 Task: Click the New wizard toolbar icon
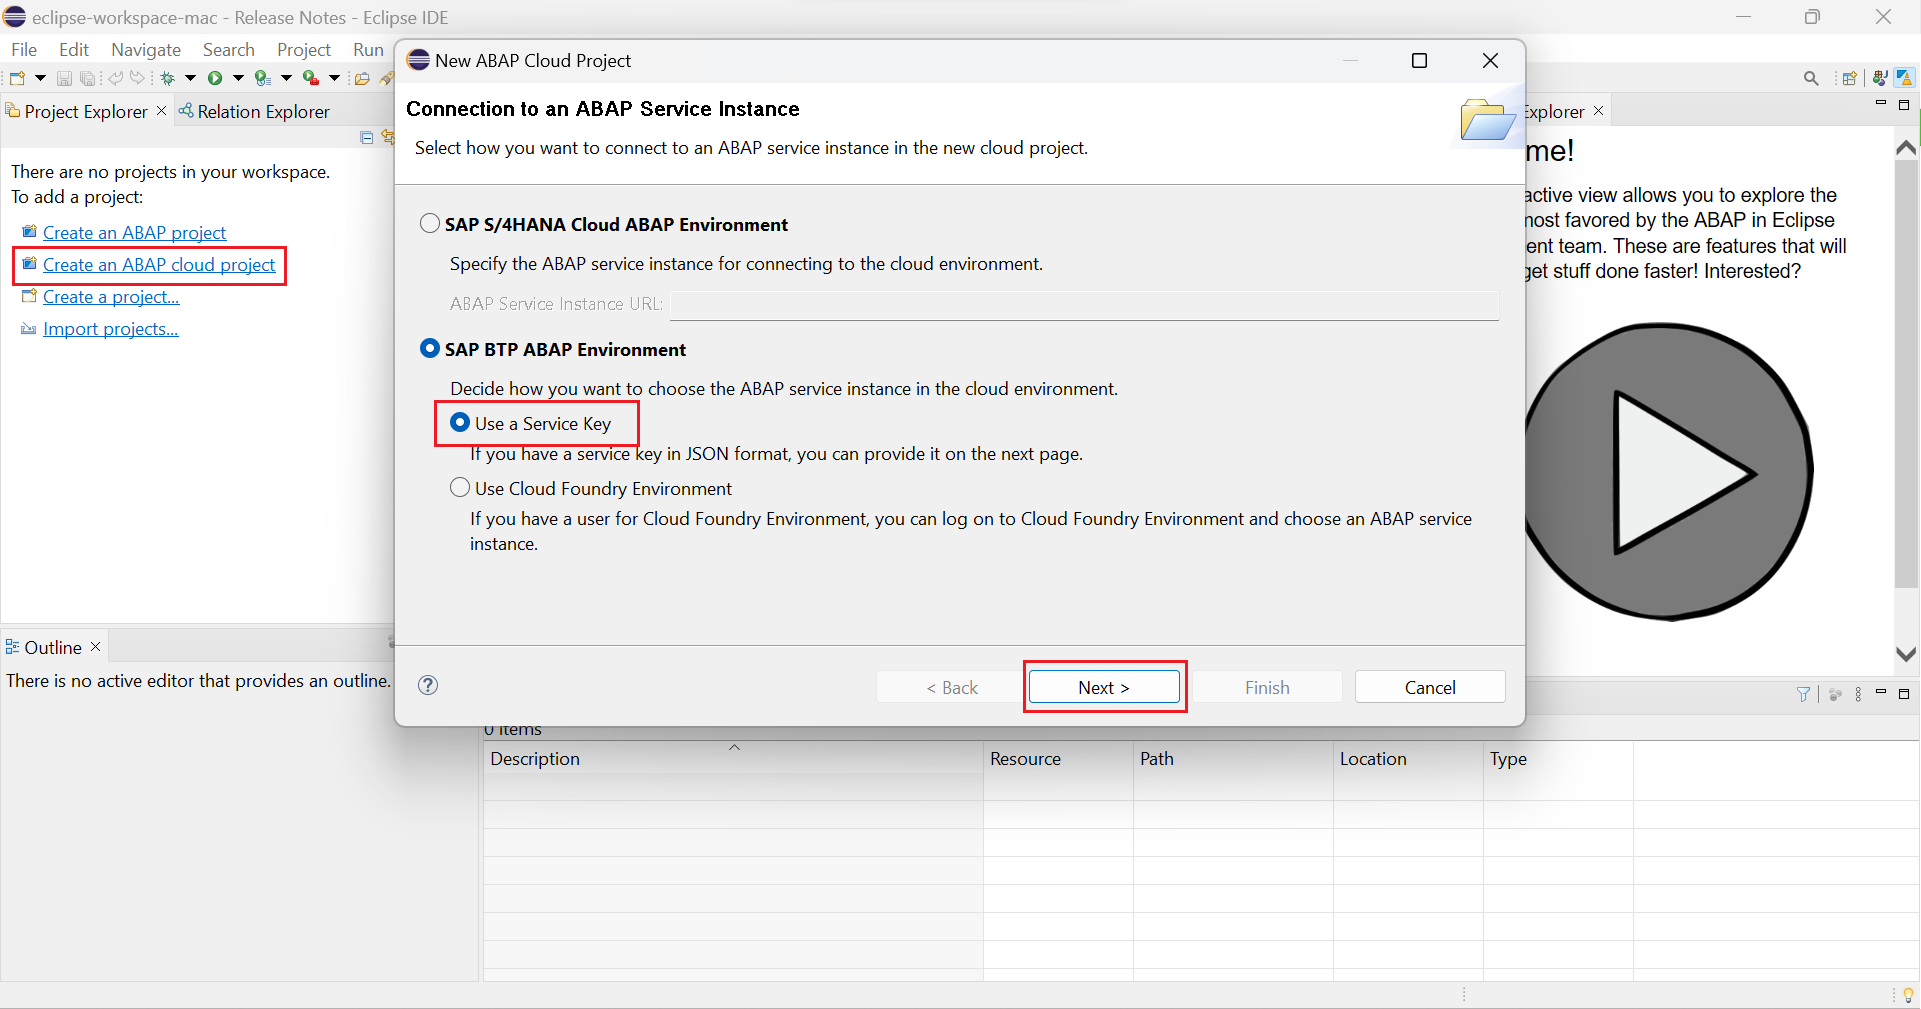17,78
